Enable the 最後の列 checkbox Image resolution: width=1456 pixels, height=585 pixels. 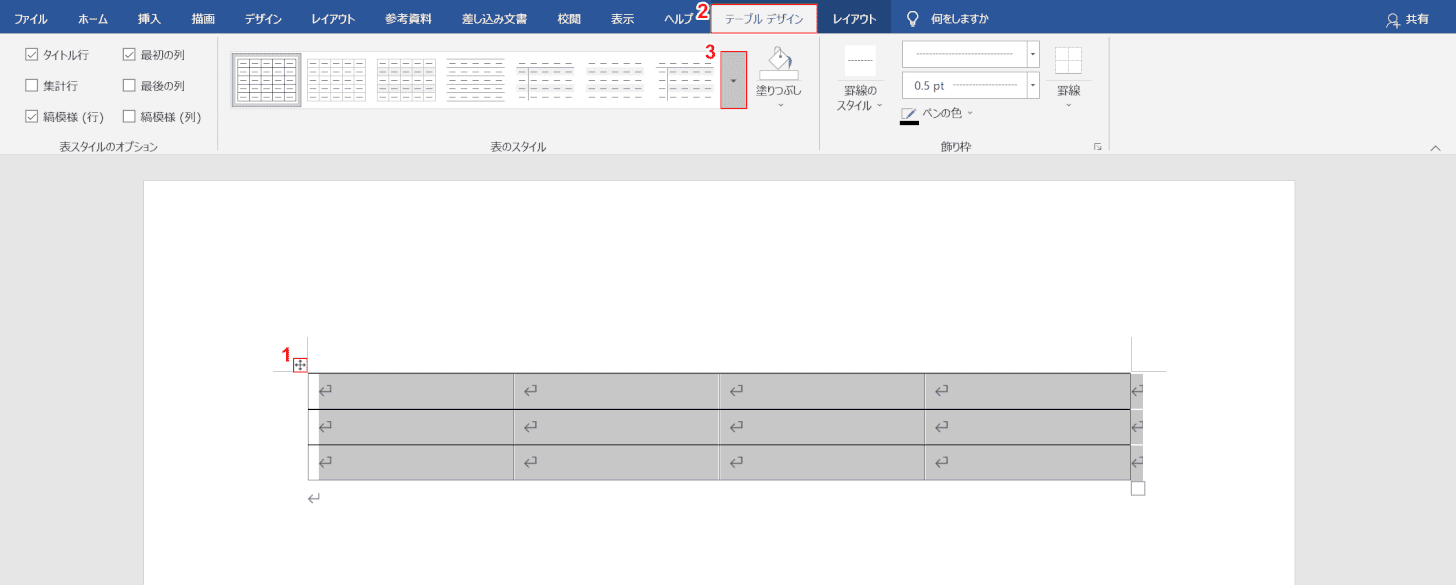(x=129, y=86)
